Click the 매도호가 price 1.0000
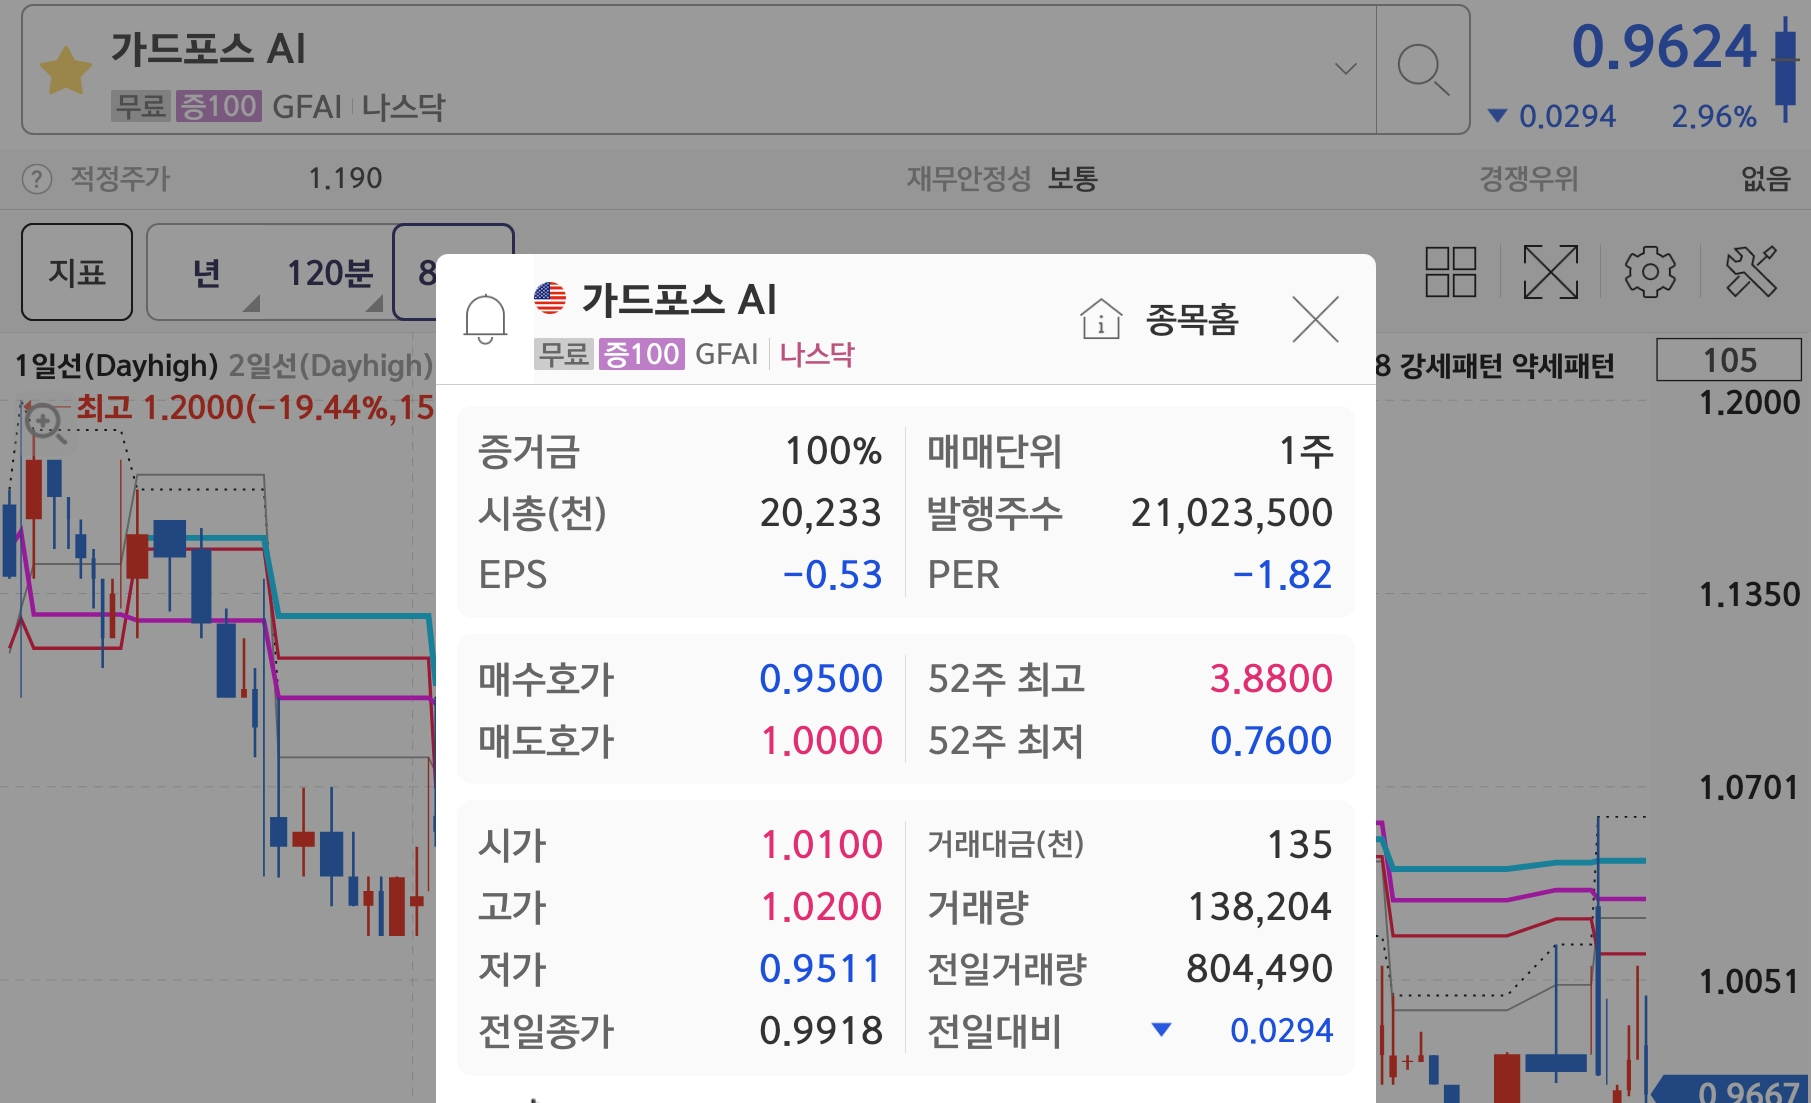1811x1103 pixels. pos(822,741)
